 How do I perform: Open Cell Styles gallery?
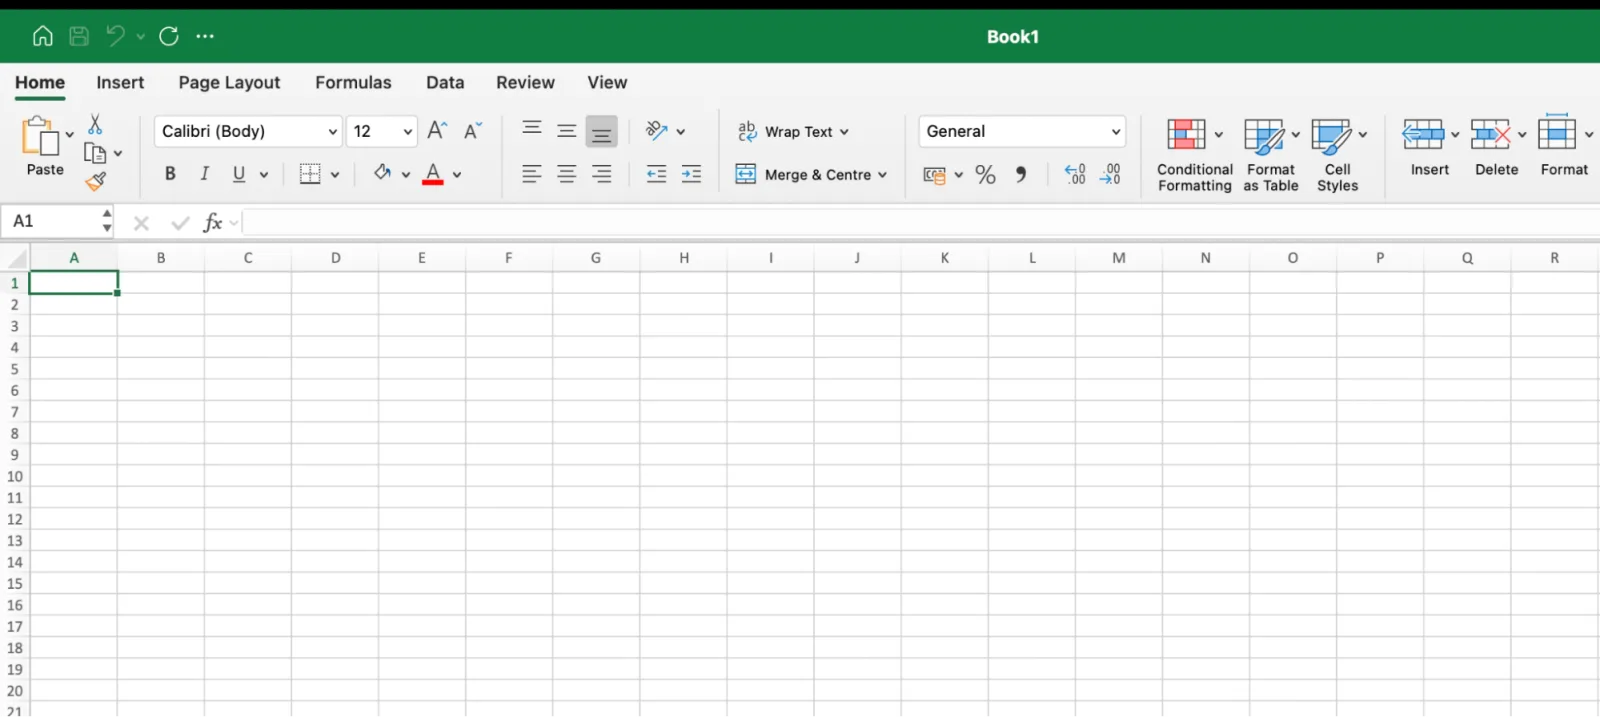(1338, 154)
